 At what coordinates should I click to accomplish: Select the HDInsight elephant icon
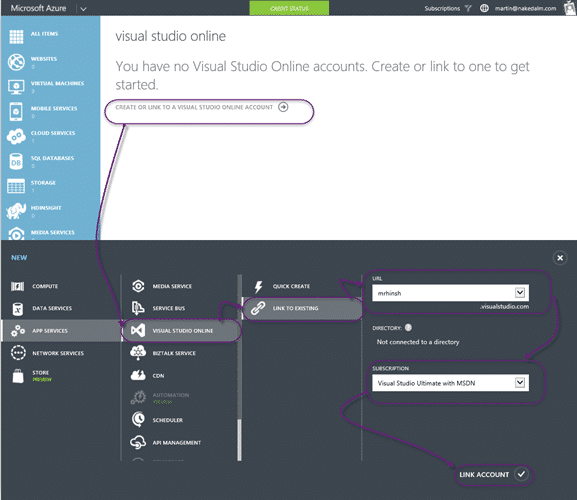click(x=16, y=211)
